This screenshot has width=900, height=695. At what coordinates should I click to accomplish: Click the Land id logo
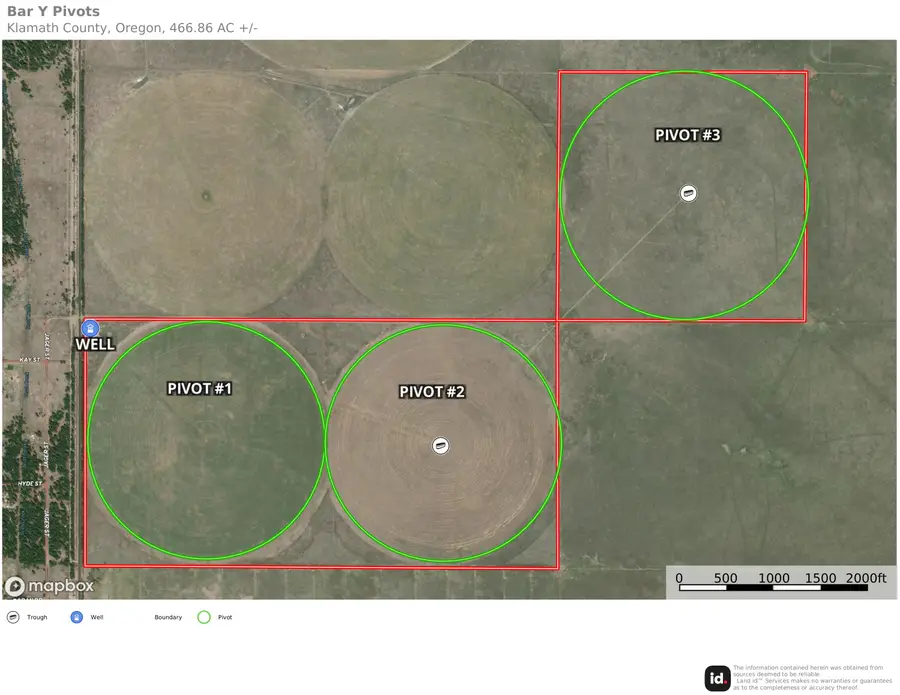point(717,678)
